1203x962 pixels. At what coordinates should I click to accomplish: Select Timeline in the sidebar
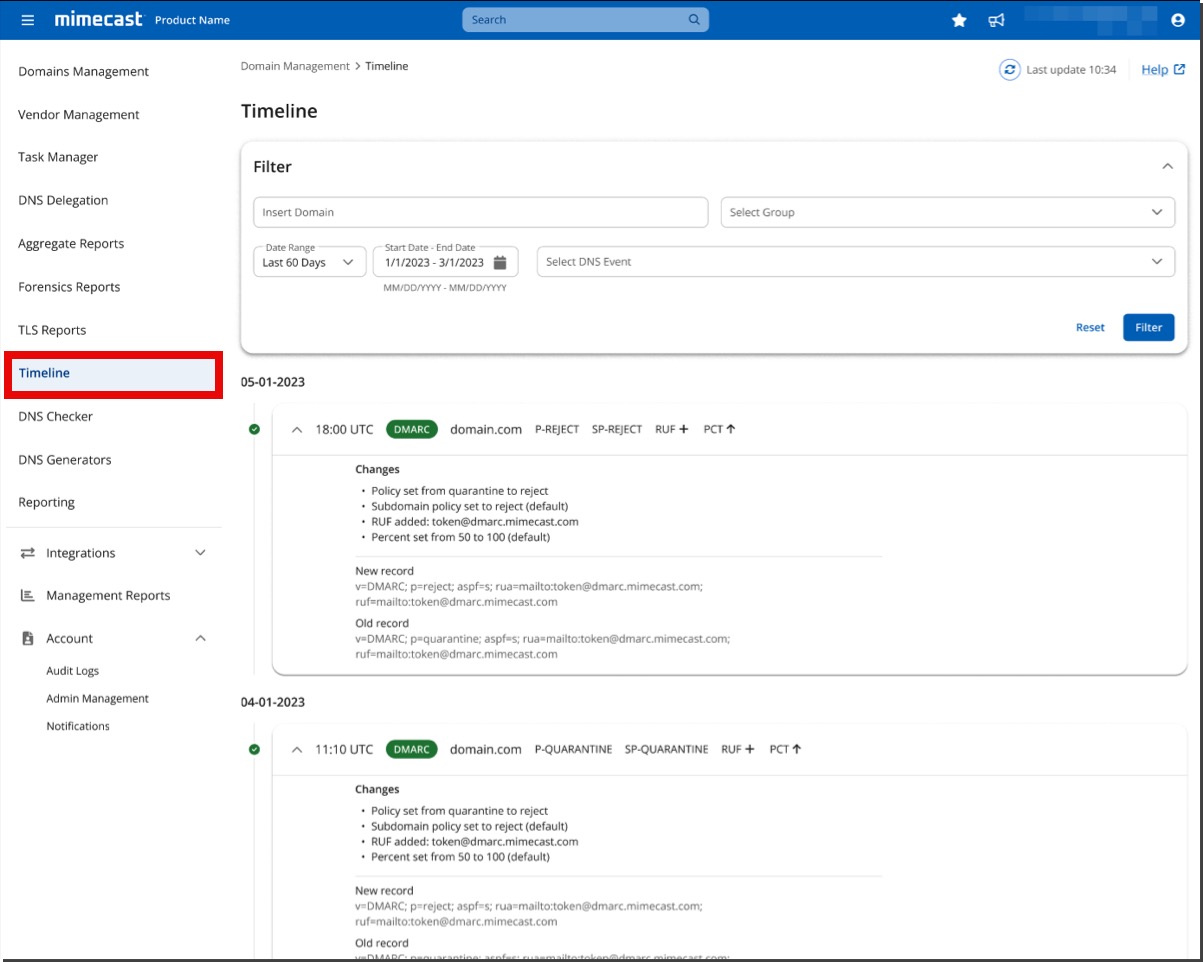(x=113, y=373)
